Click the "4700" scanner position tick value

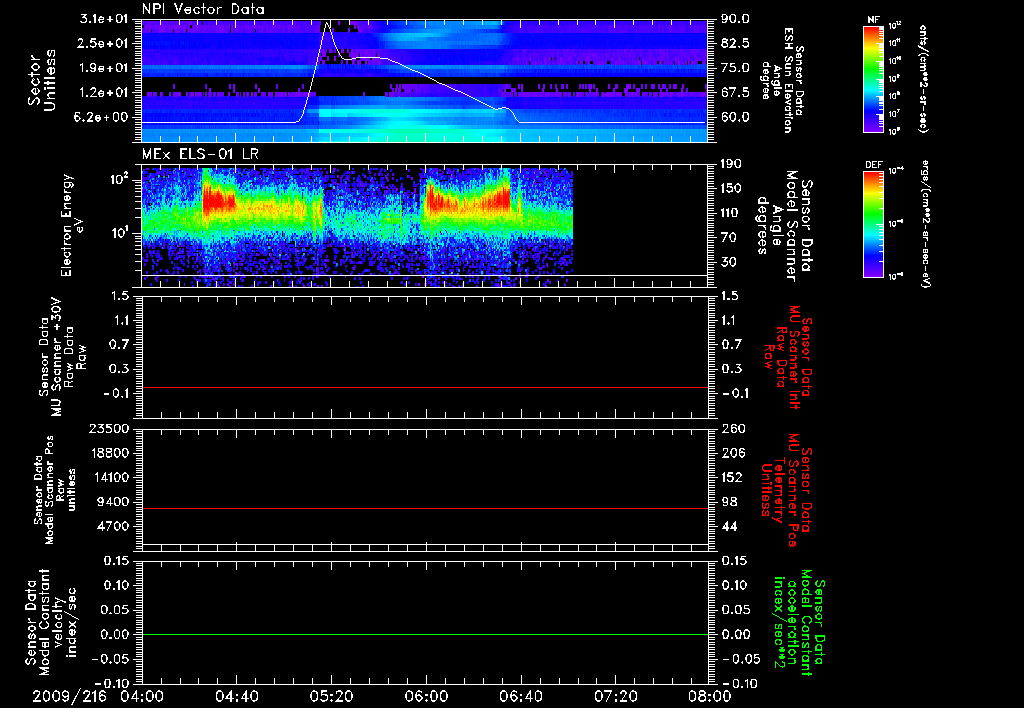tap(114, 526)
